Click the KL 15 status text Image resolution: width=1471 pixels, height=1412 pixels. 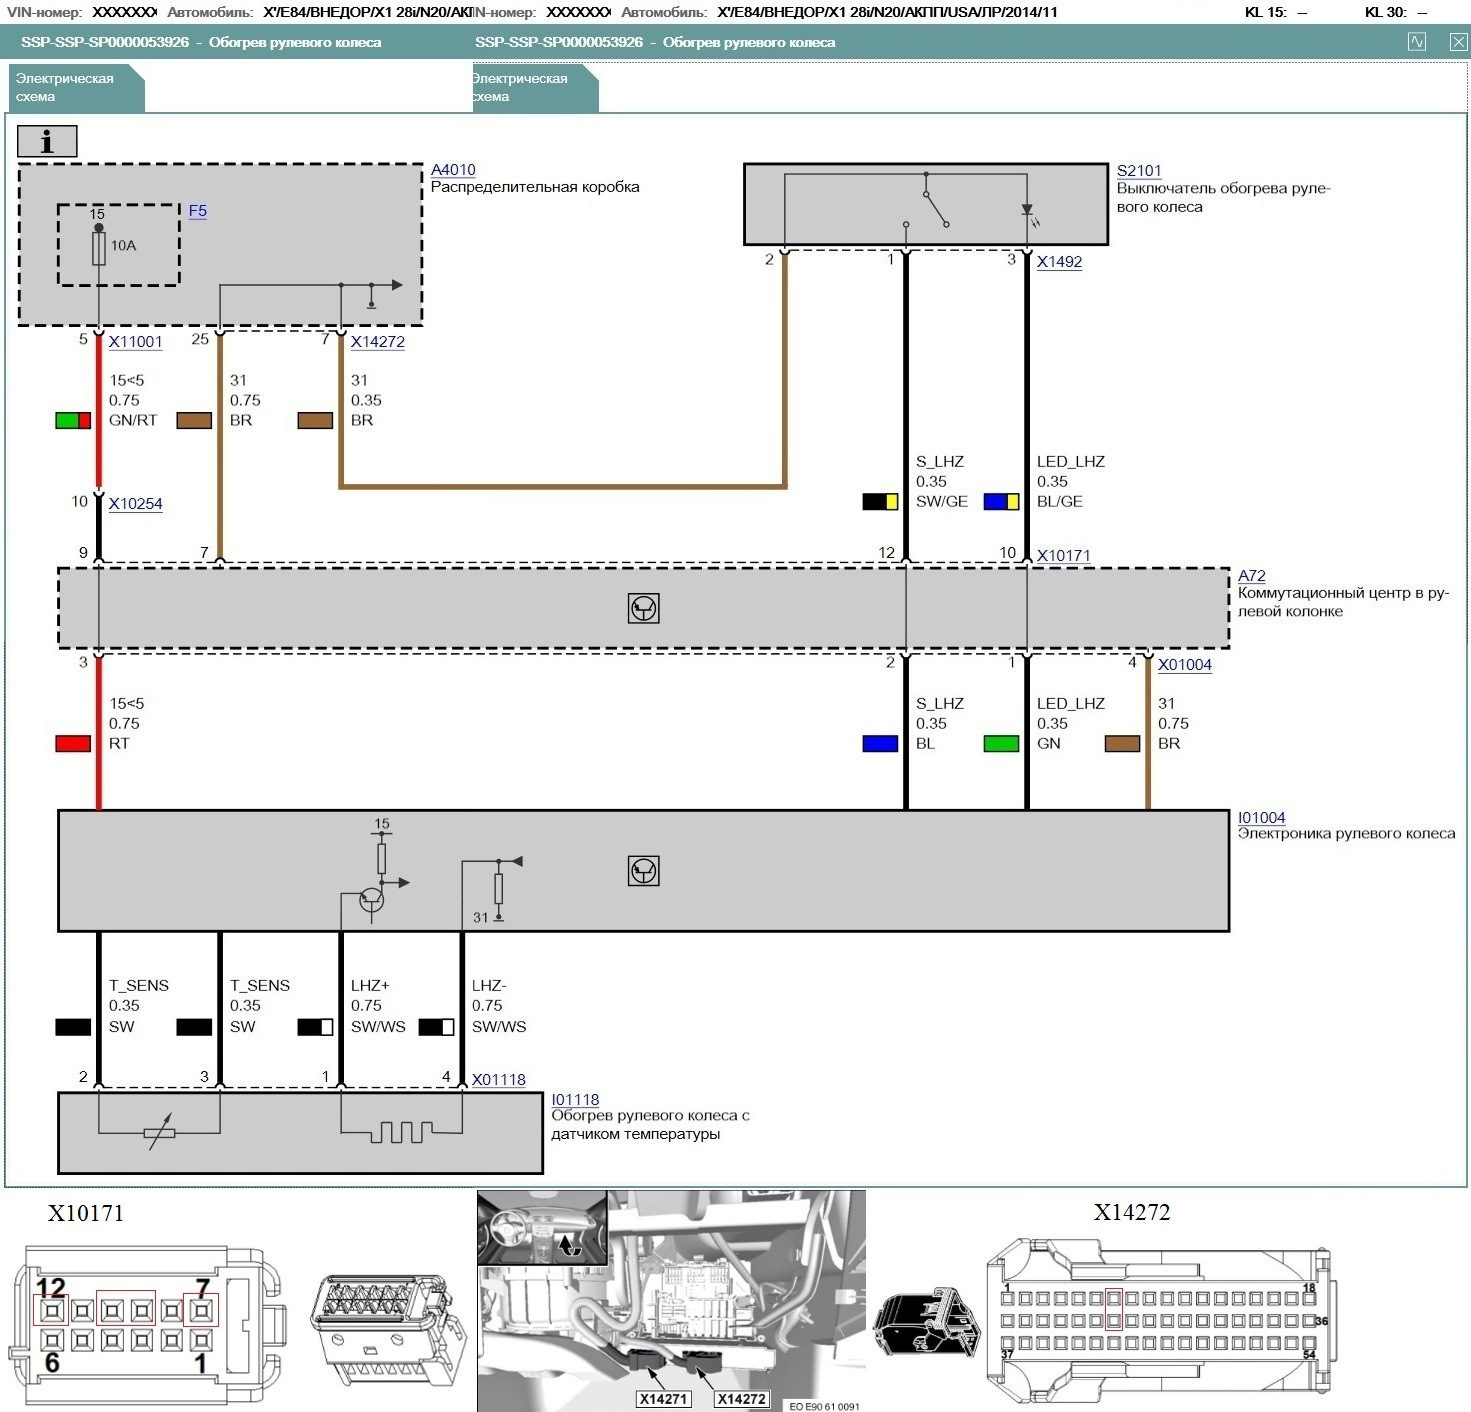click(1276, 12)
